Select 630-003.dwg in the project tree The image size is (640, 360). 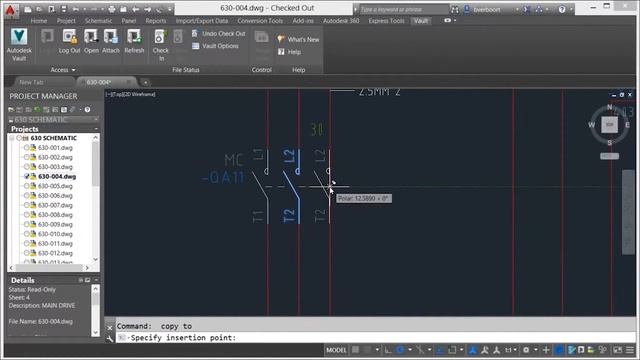[x=55, y=167]
